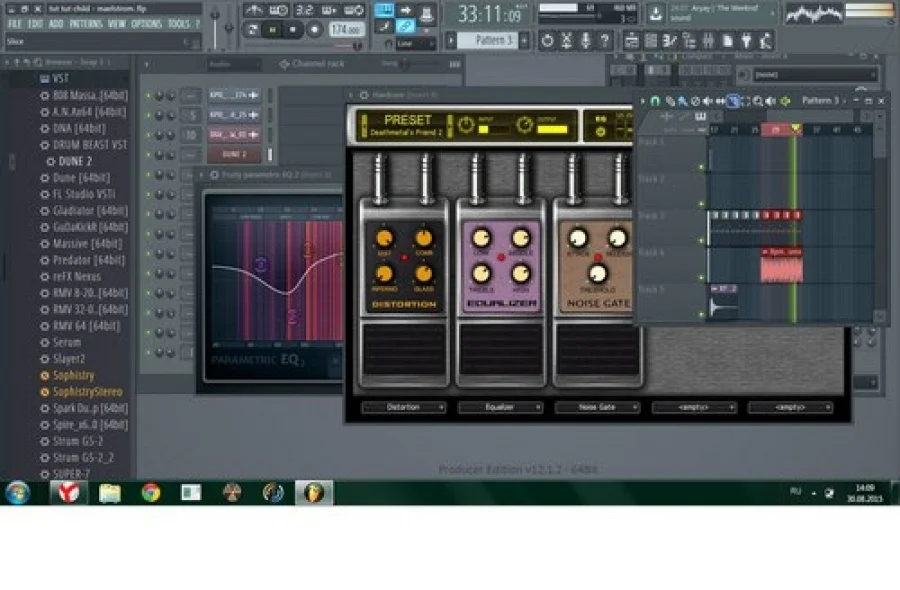Open the mixer view icon

(708, 41)
